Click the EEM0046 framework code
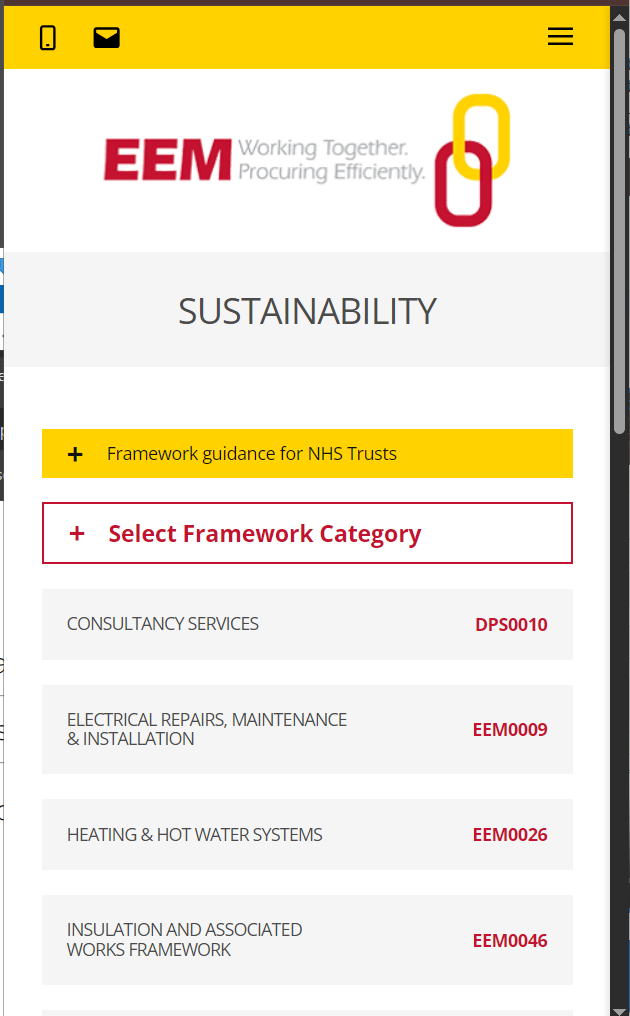 (x=510, y=941)
